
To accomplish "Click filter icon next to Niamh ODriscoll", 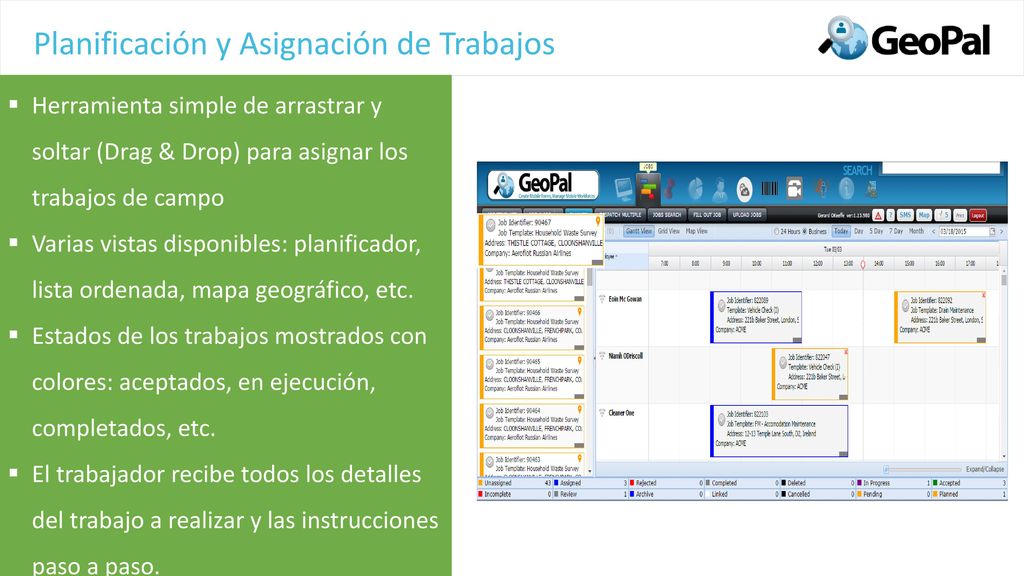I will (602, 356).
